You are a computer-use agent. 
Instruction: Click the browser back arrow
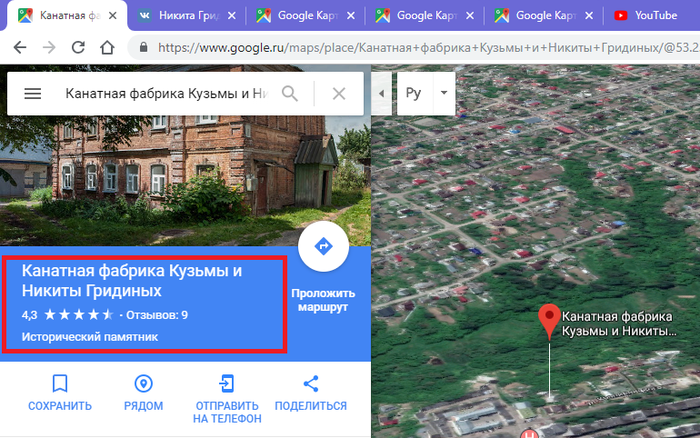20,48
